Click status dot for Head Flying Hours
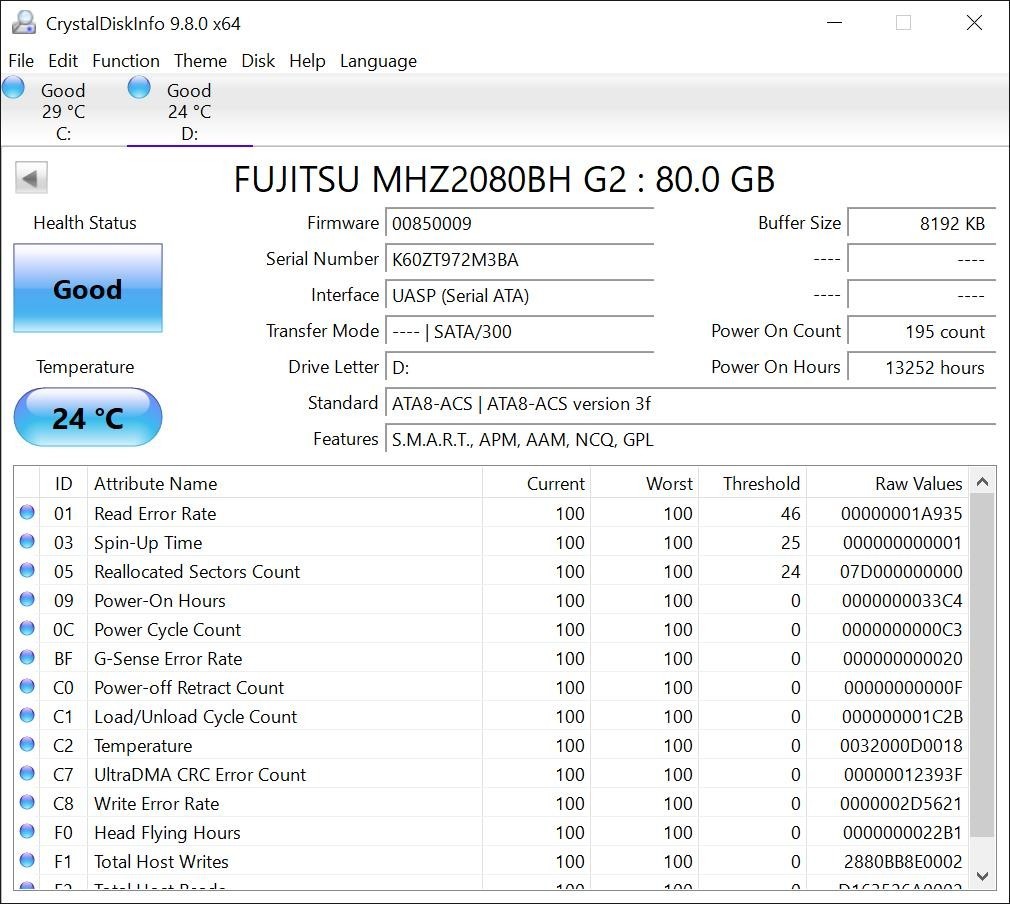The height and width of the screenshot is (904, 1010). click(27, 831)
